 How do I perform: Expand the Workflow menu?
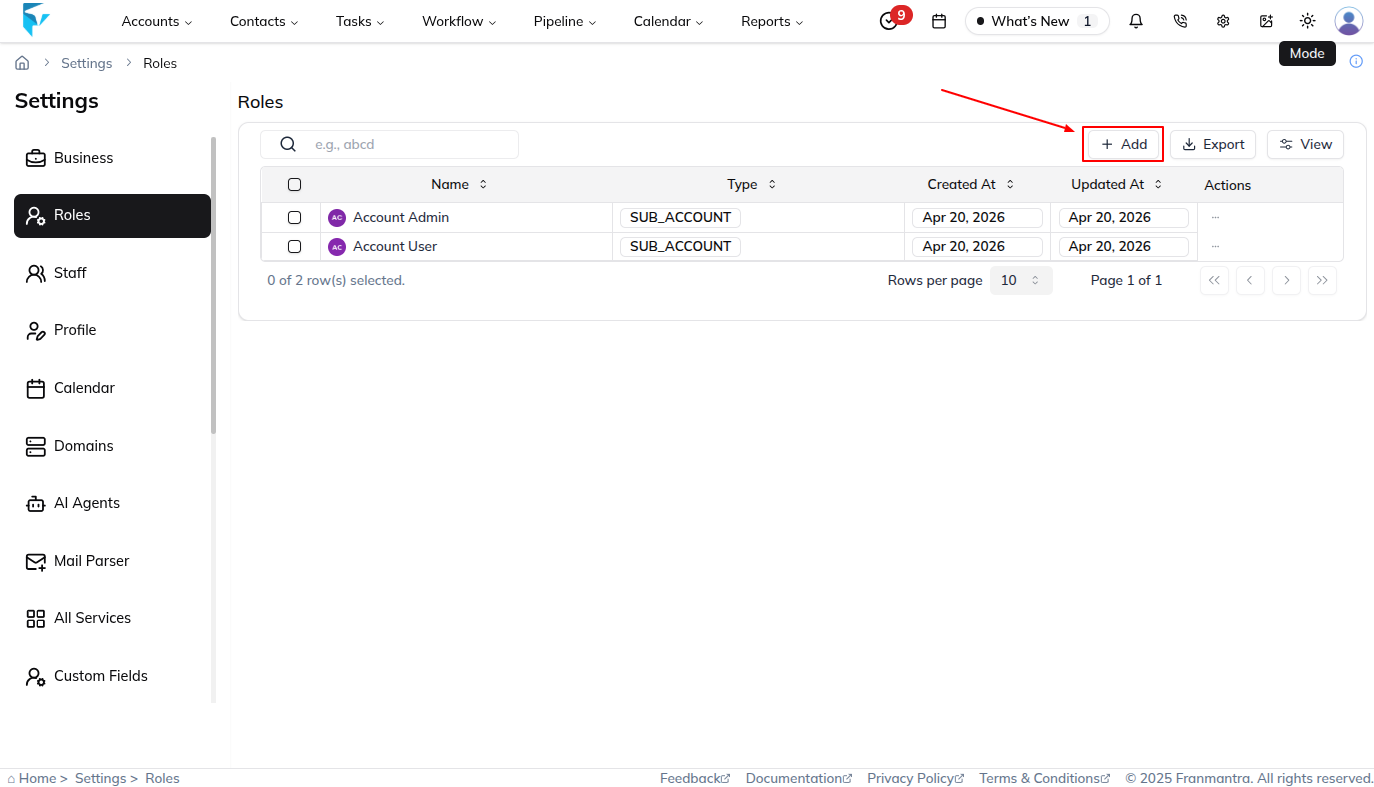click(x=459, y=21)
